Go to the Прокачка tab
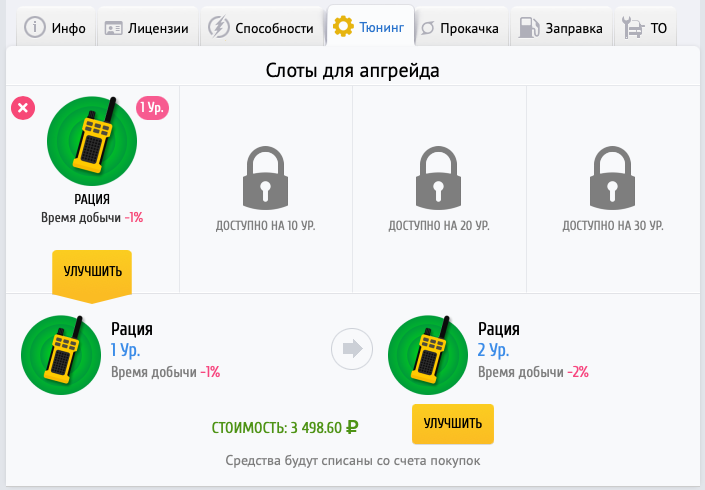Screen dimensions: 705x490 (x=461, y=28)
